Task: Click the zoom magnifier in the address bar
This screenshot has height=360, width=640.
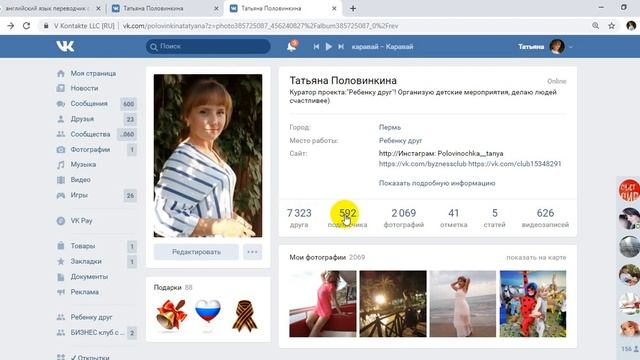Action: click(x=596, y=26)
